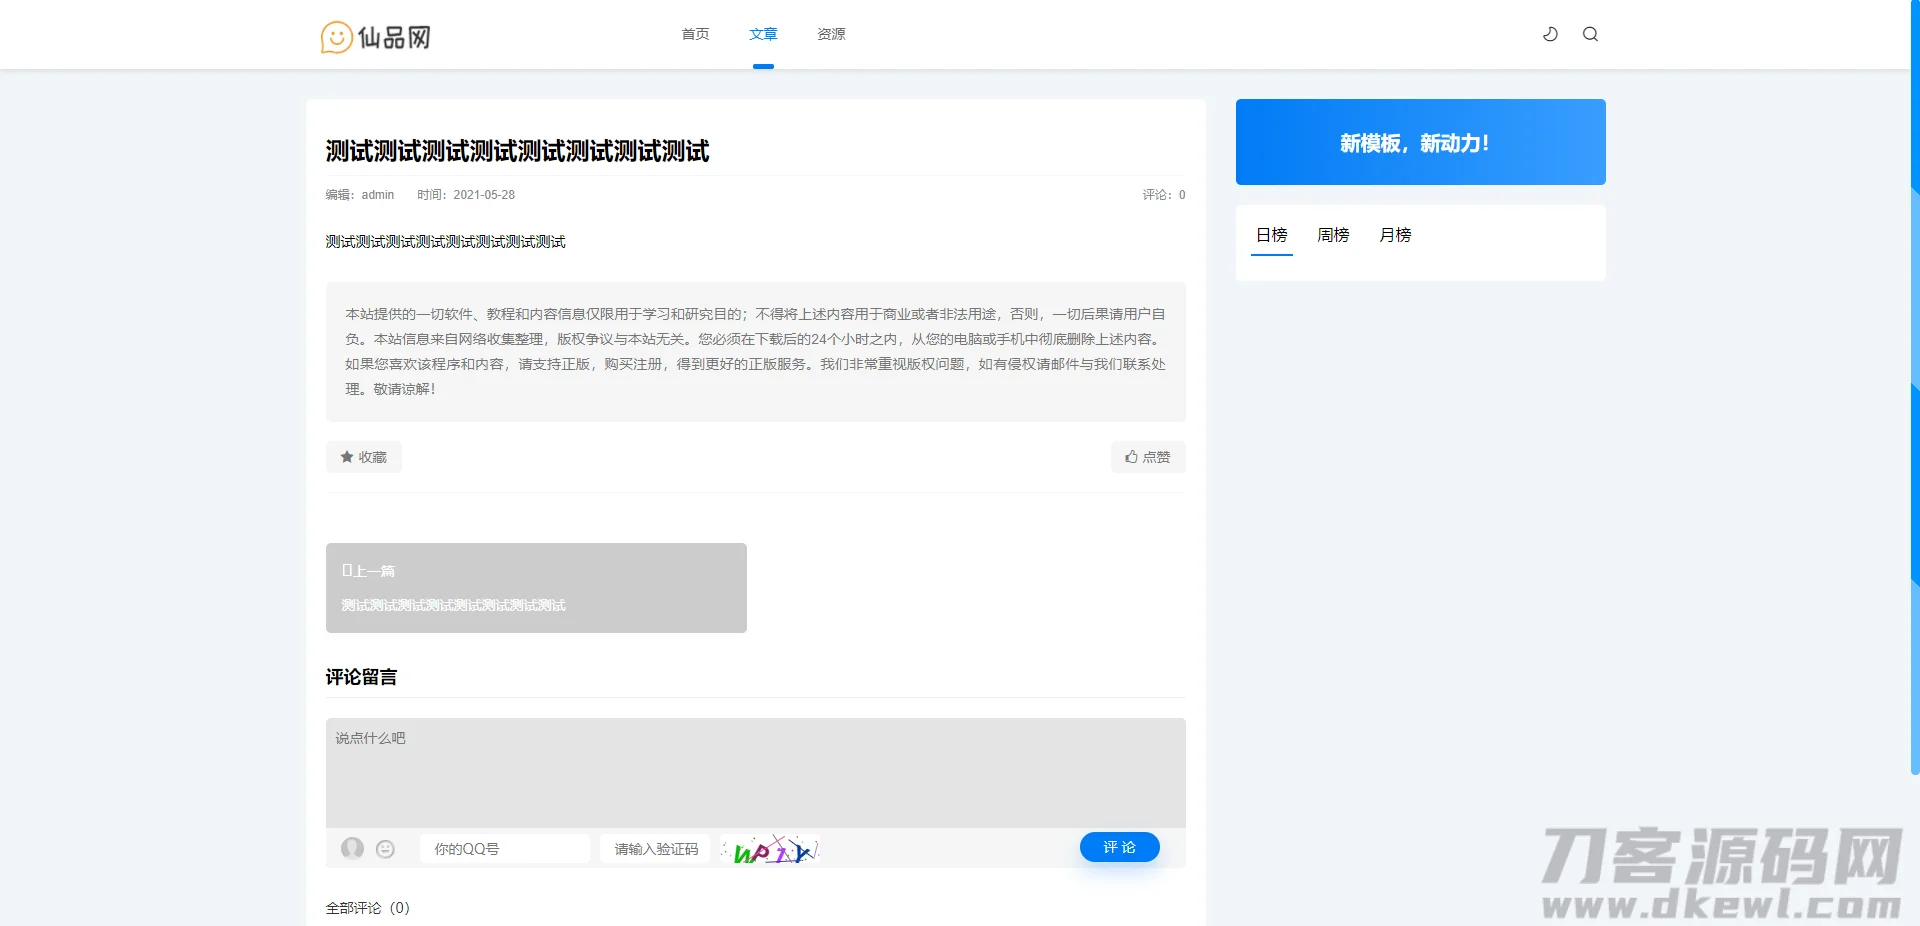Select the star icon inside 收藏 button
The image size is (1920, 926).
coord(345,457)
